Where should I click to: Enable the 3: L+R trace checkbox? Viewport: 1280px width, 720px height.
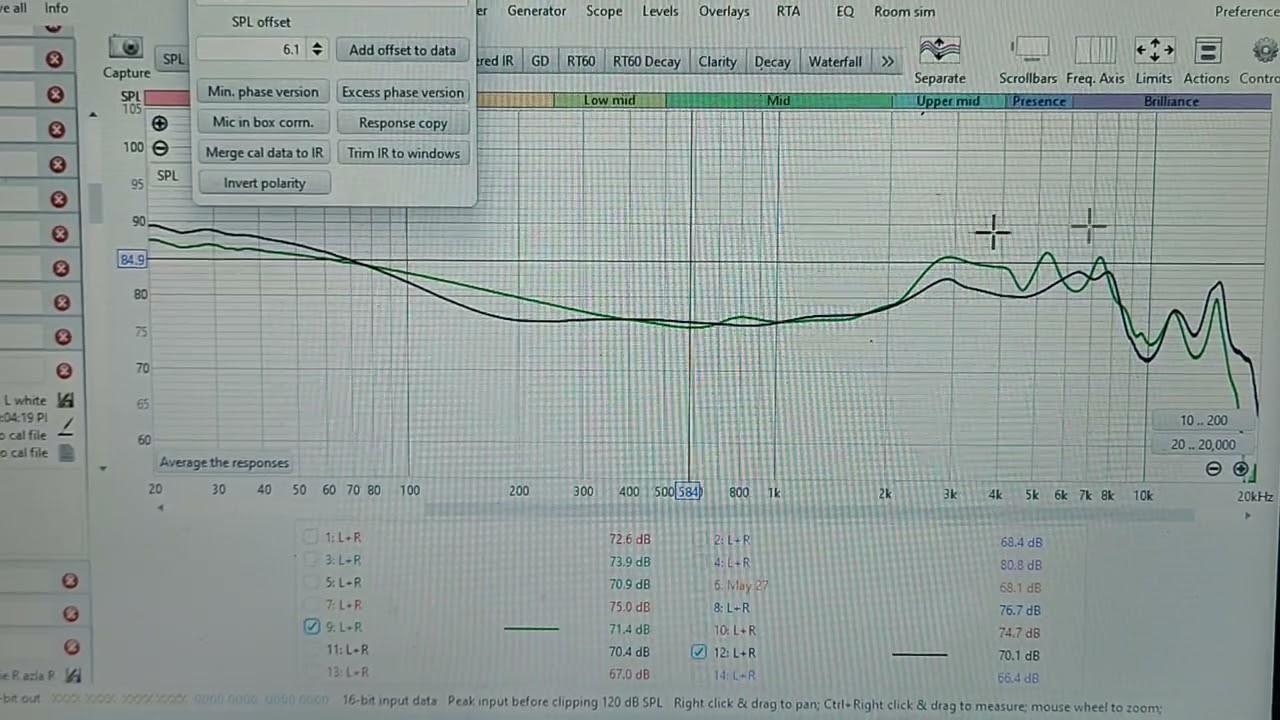tap(311, 560)
